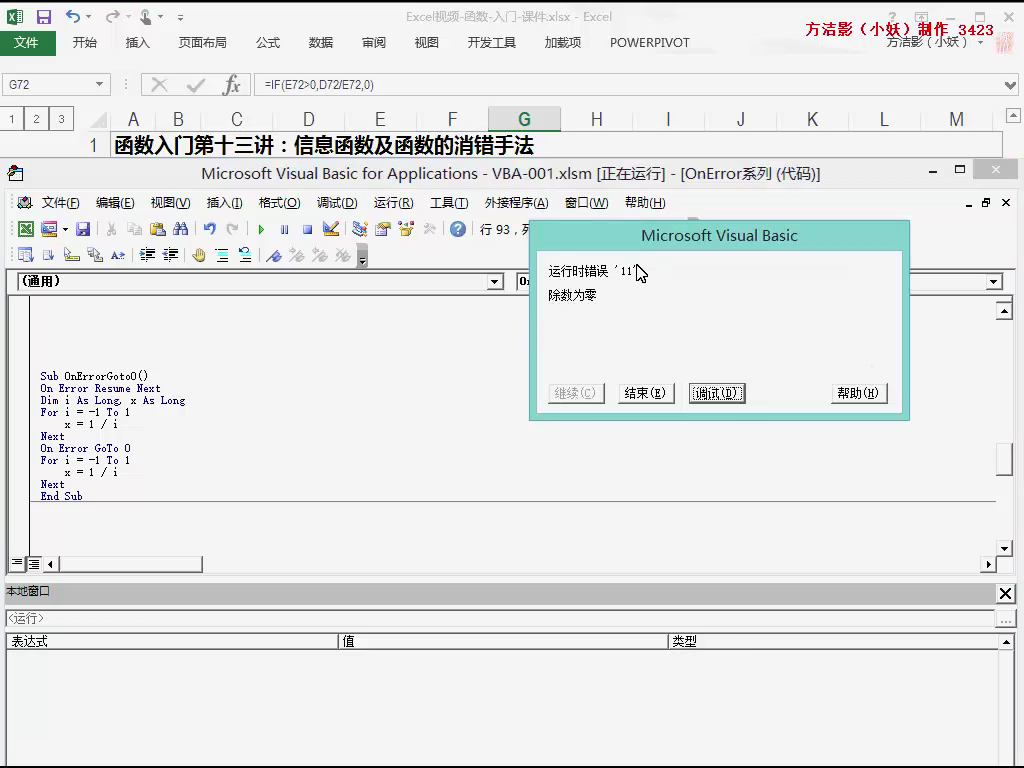Viewport: 1024px width, 768px height.
Task: Open 文件(F) menu in VBA editor
Action: [x=60, y=203]
